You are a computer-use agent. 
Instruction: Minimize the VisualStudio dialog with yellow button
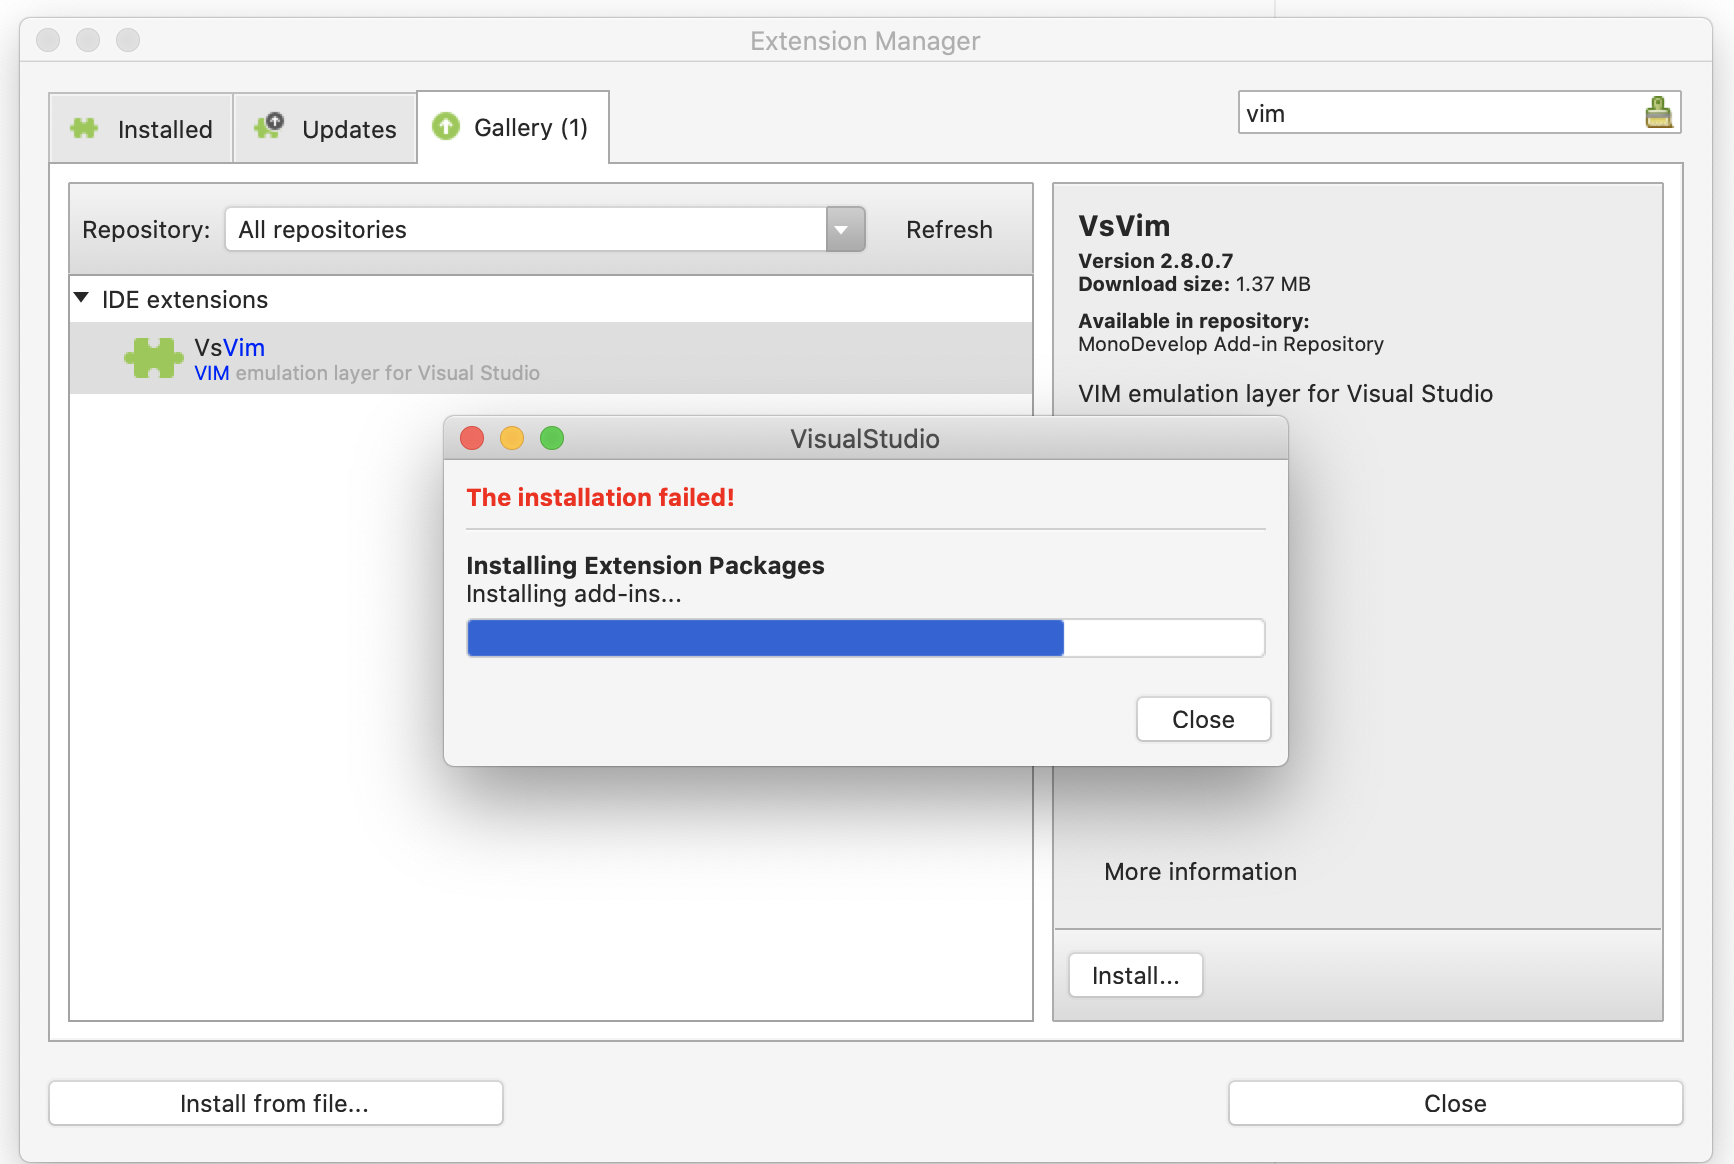tap(512, 438)
